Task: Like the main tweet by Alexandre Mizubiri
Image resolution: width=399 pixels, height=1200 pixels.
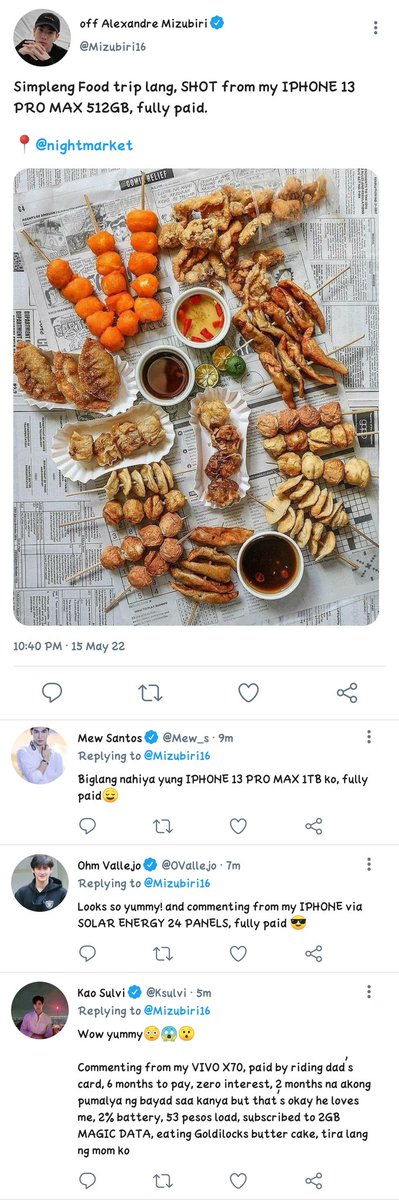Action: [248, 692]
